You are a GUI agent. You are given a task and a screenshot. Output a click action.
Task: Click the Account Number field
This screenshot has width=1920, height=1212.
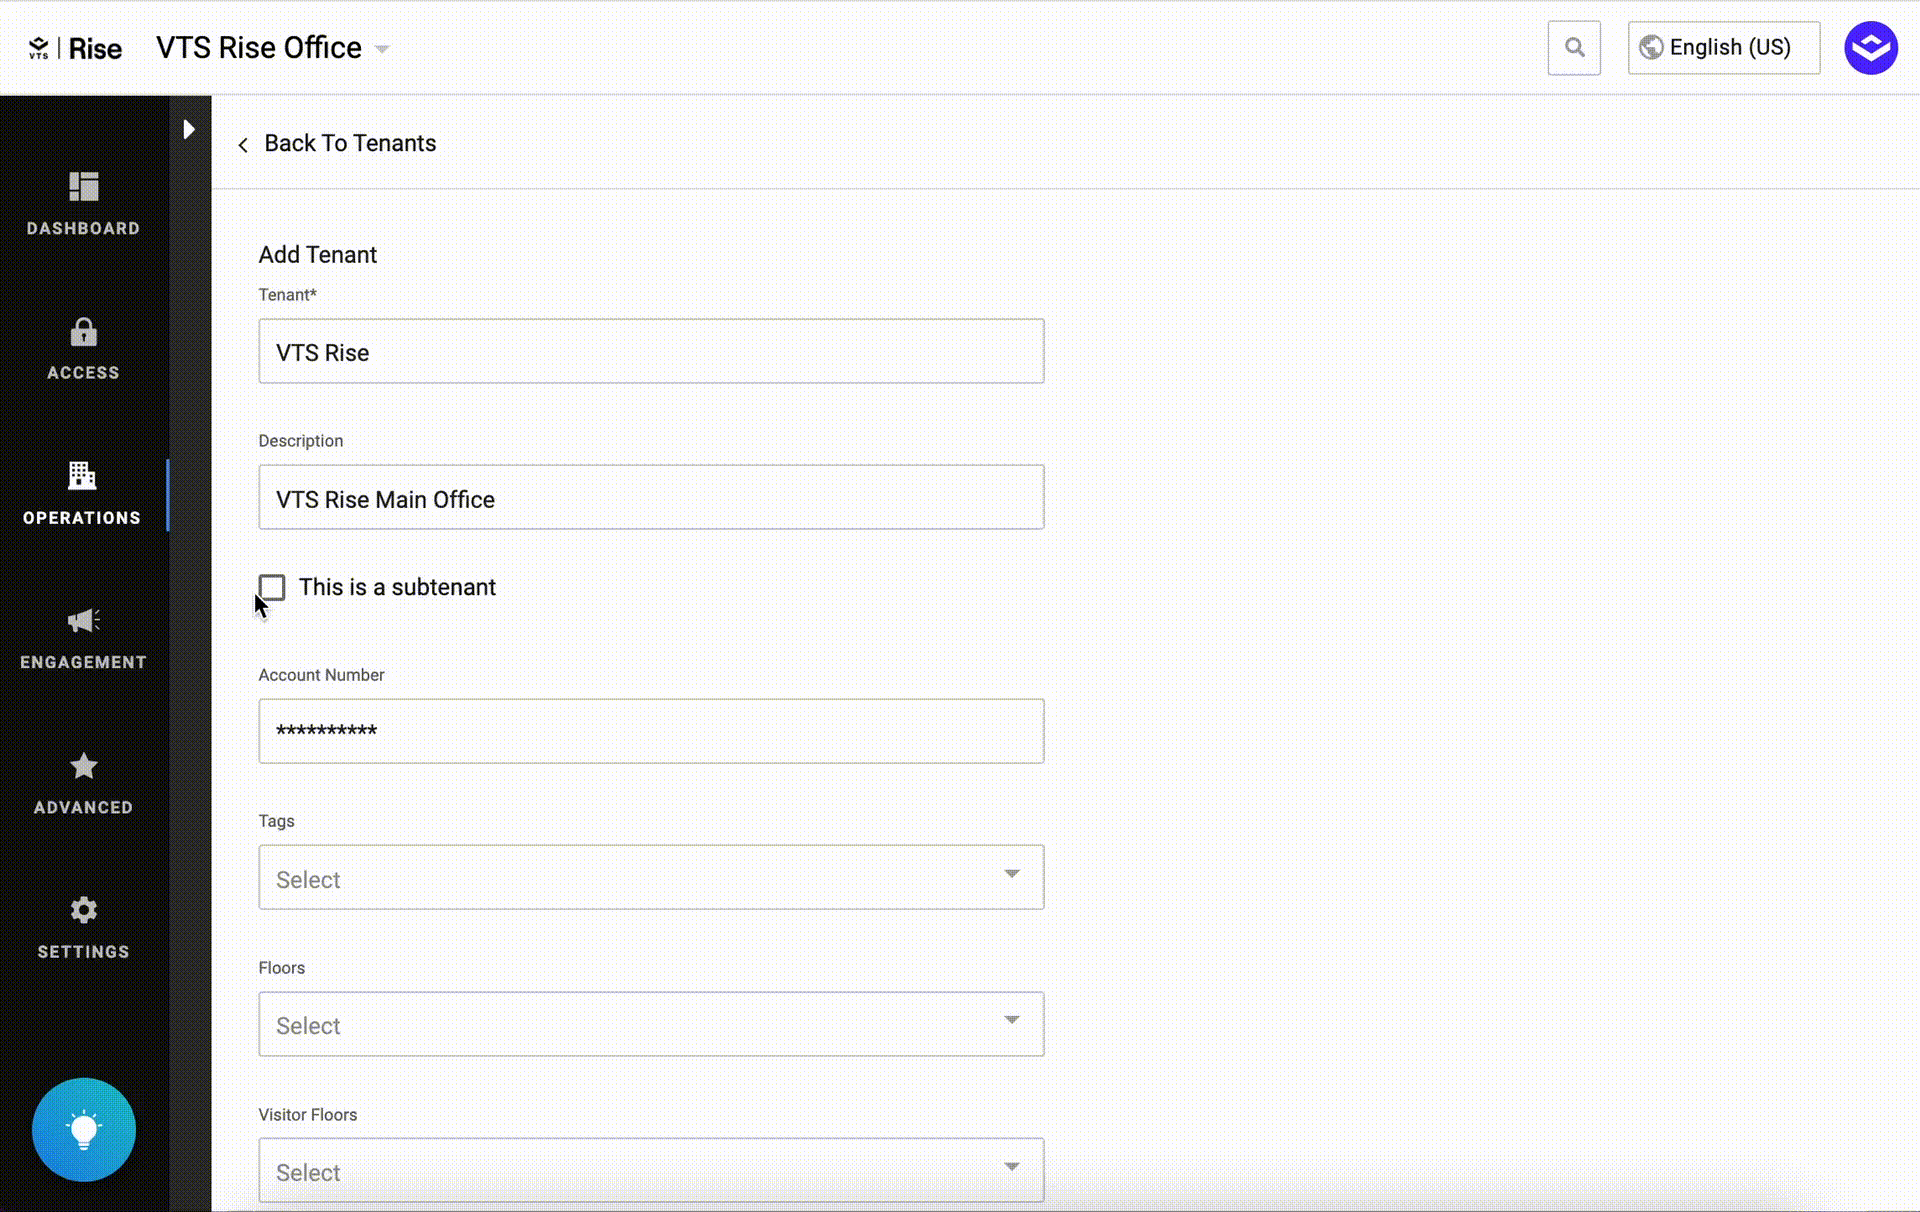(651, 731)
